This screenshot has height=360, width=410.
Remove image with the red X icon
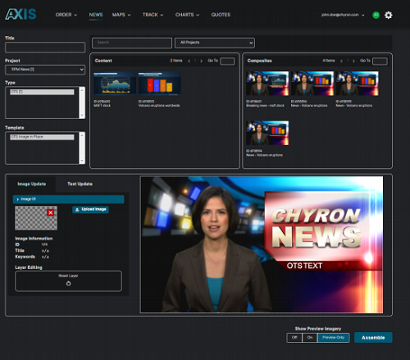(50, 212)
